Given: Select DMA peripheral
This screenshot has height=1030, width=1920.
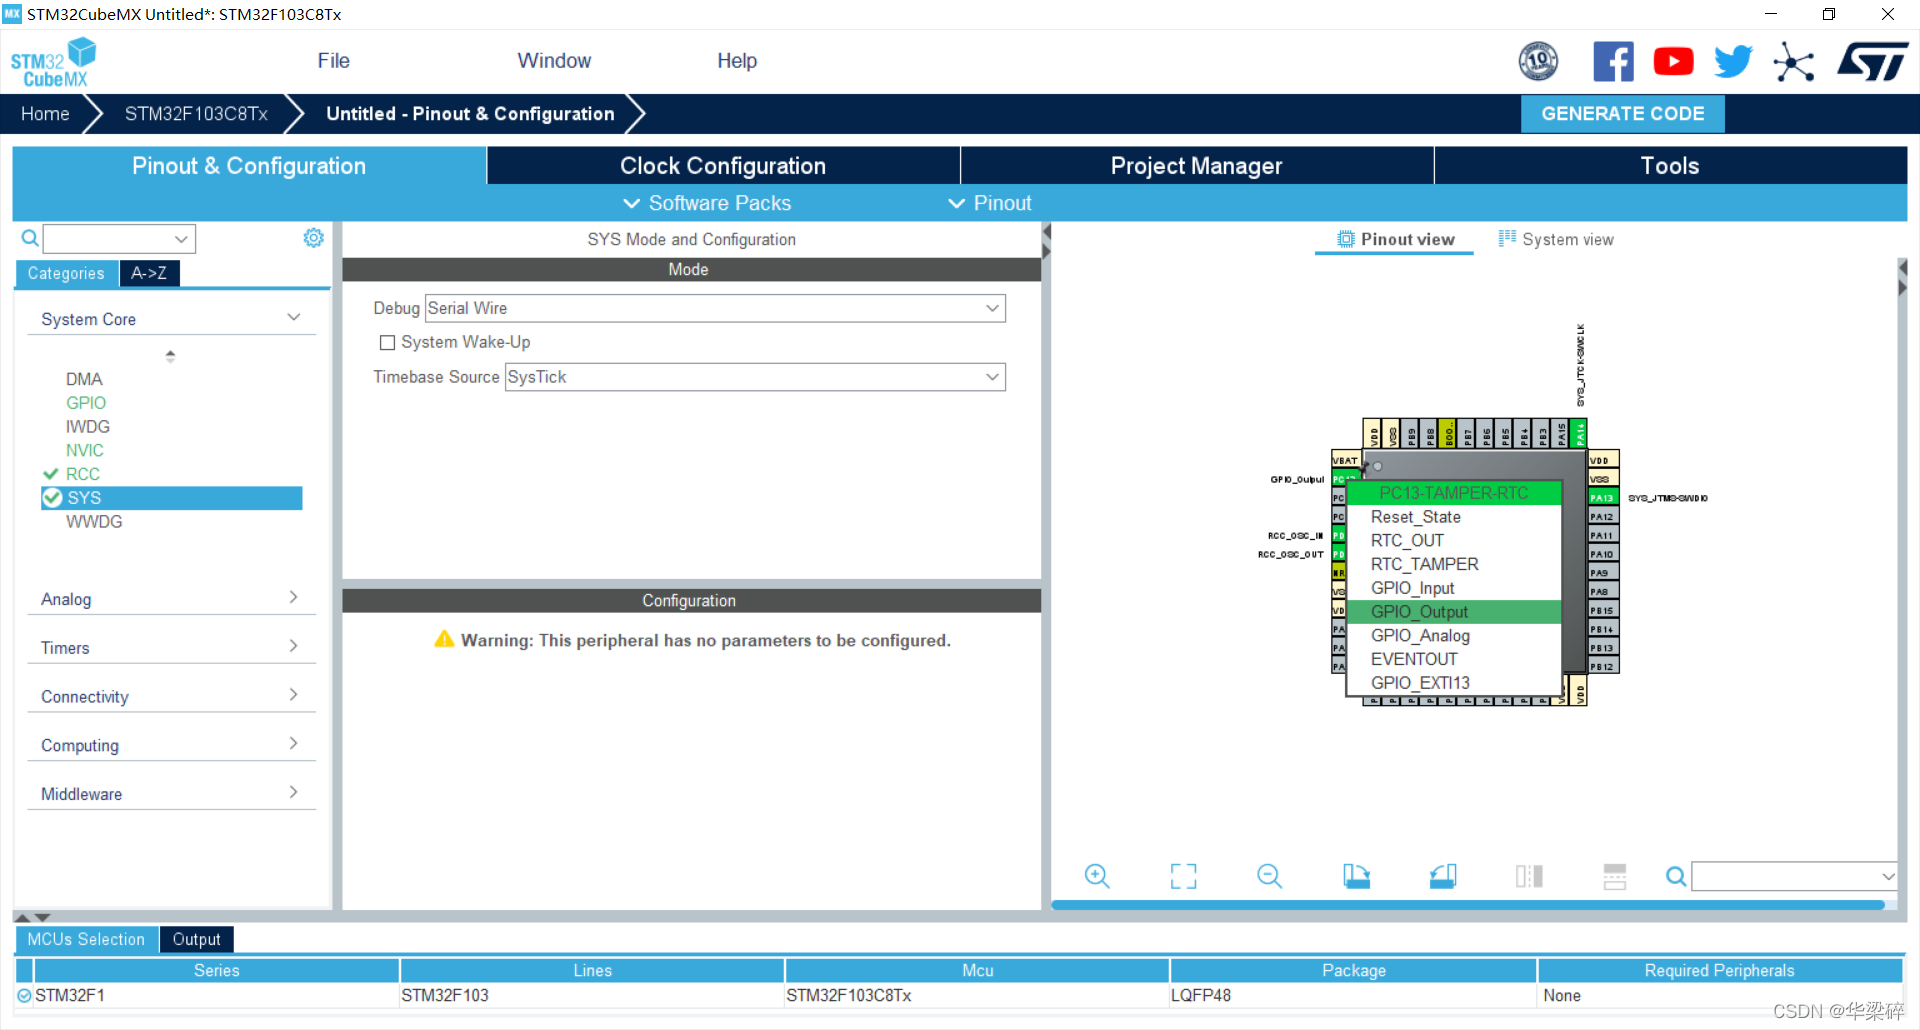Looking at the screenshot, I should [84, 380].
